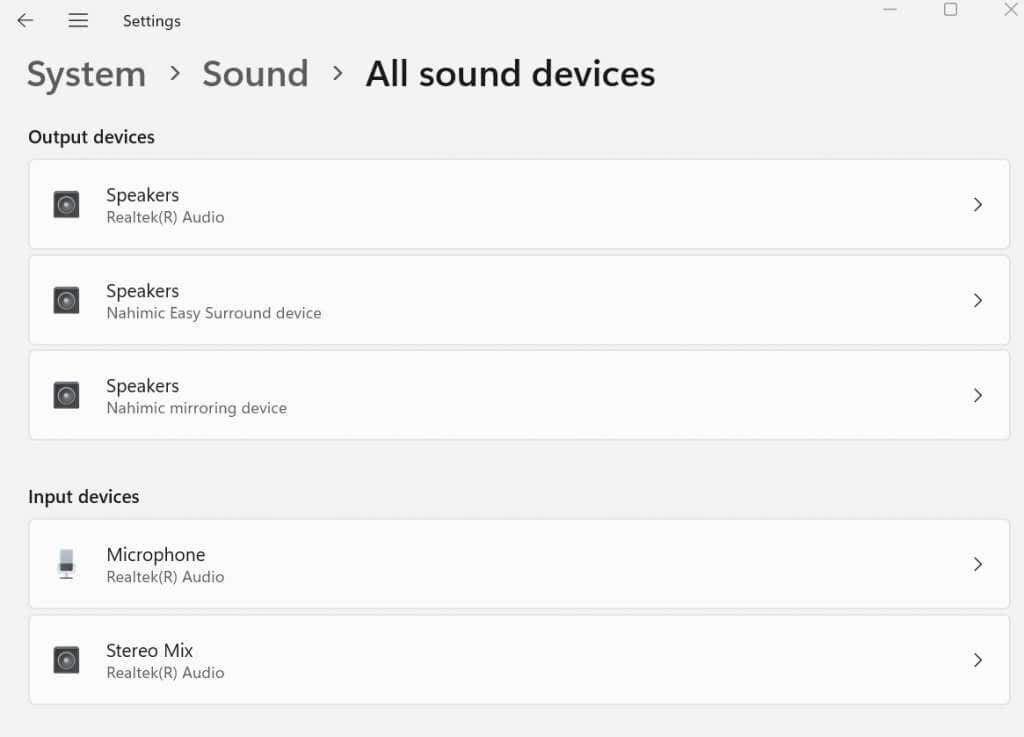This screenshot has height=737, width=1024.
Task: Minimize the Settings window
Action: [890, 10]
